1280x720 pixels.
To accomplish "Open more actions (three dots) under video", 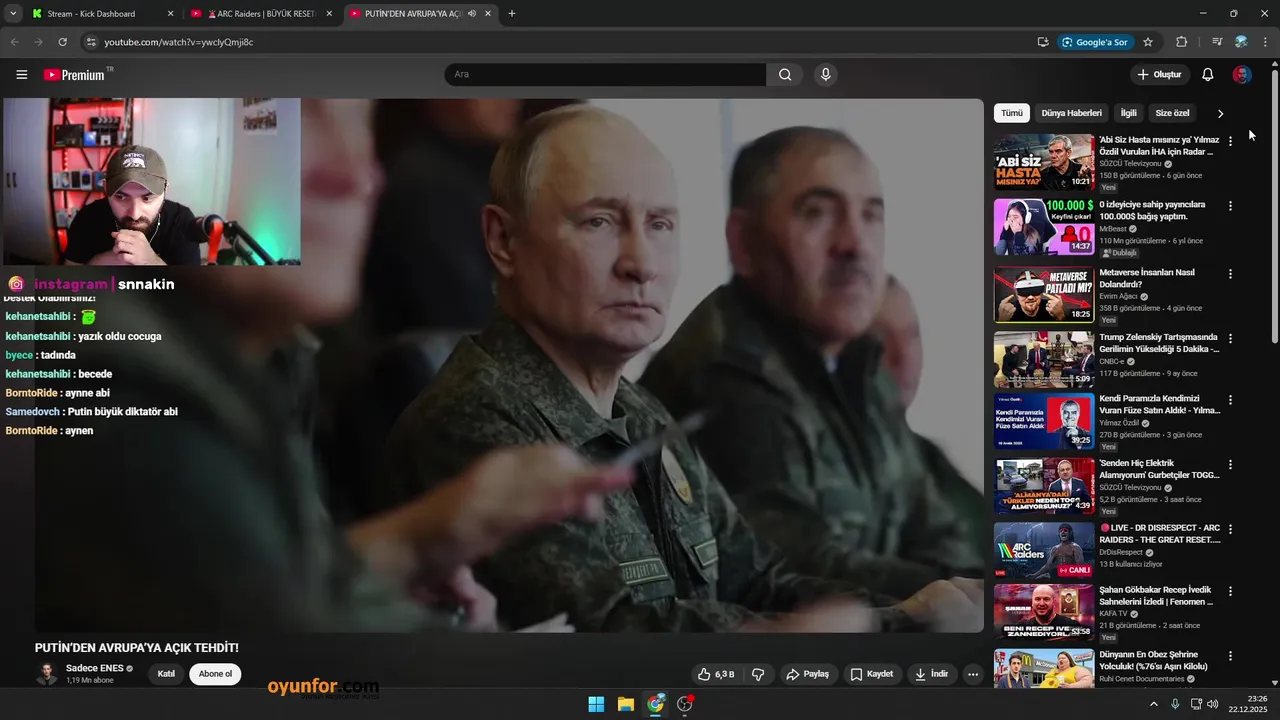I will pos(972,674).
